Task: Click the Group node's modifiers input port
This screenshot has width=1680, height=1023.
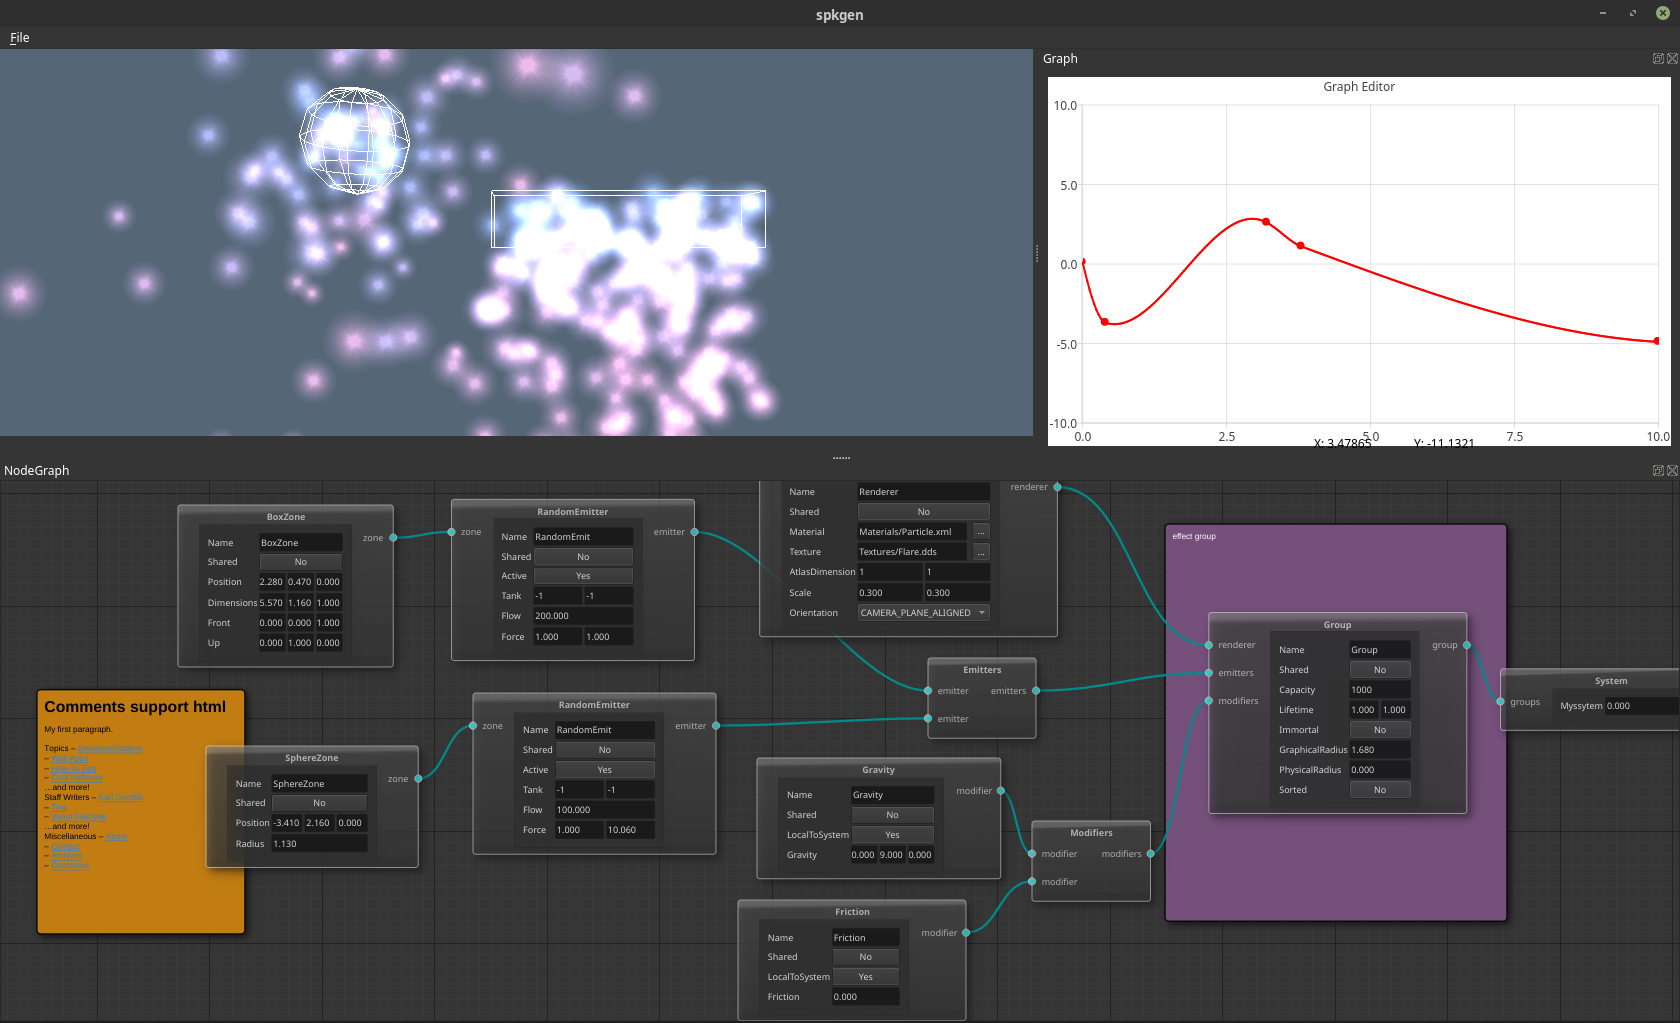Action: tap(1209, 701)
